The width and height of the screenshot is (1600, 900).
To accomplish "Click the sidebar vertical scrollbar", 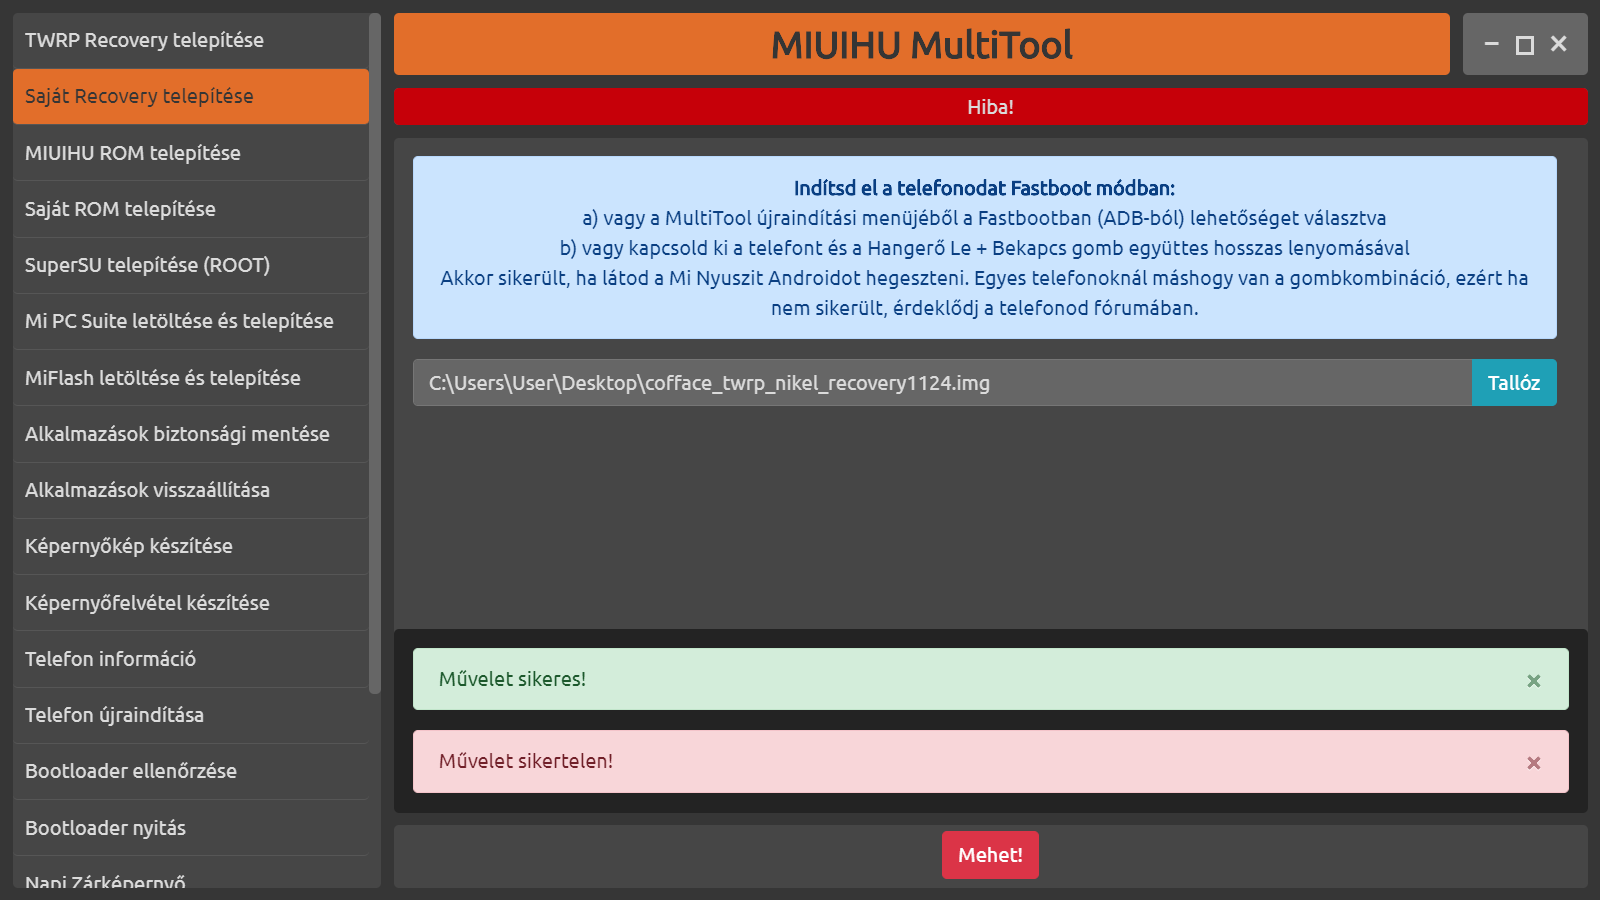I will click(375, 353).
